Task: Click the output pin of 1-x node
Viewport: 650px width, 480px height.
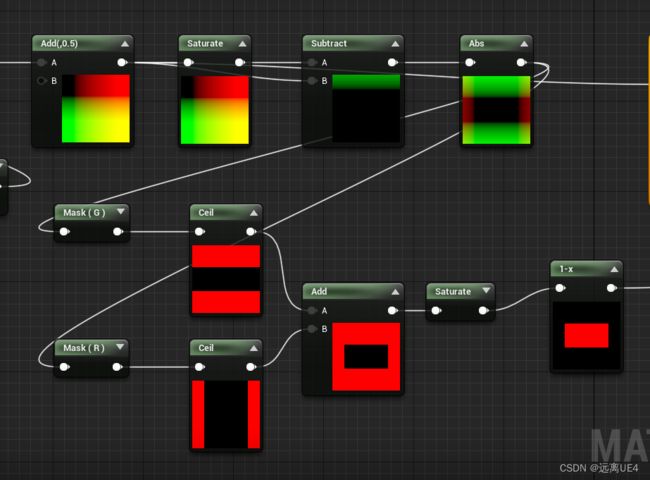Action: 612,288
